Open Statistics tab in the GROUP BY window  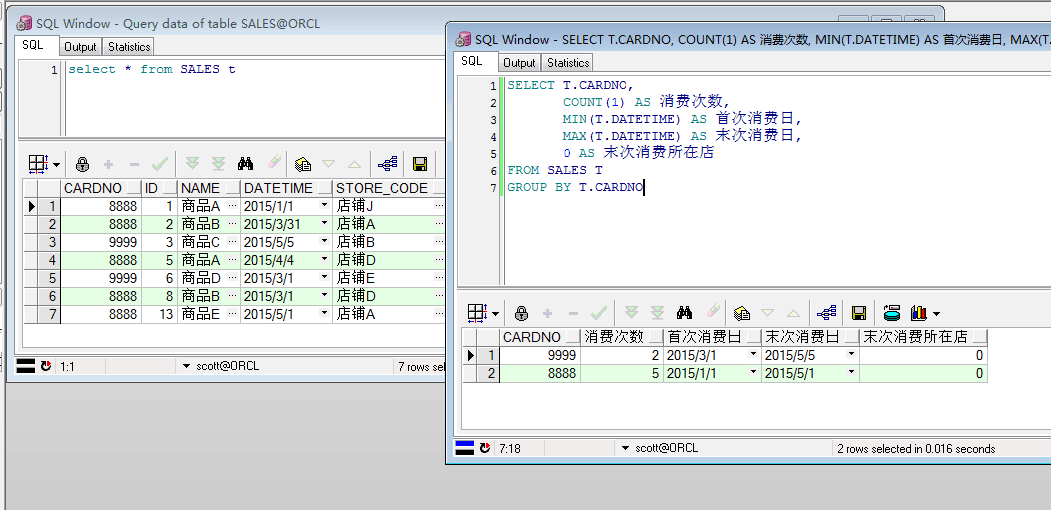(568, 63)
